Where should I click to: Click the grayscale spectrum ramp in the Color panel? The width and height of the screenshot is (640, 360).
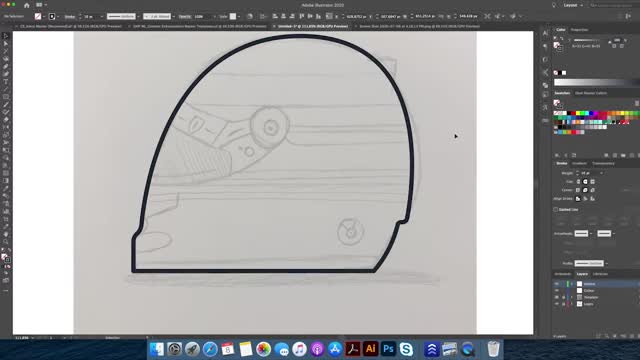[x=596, y=82]
